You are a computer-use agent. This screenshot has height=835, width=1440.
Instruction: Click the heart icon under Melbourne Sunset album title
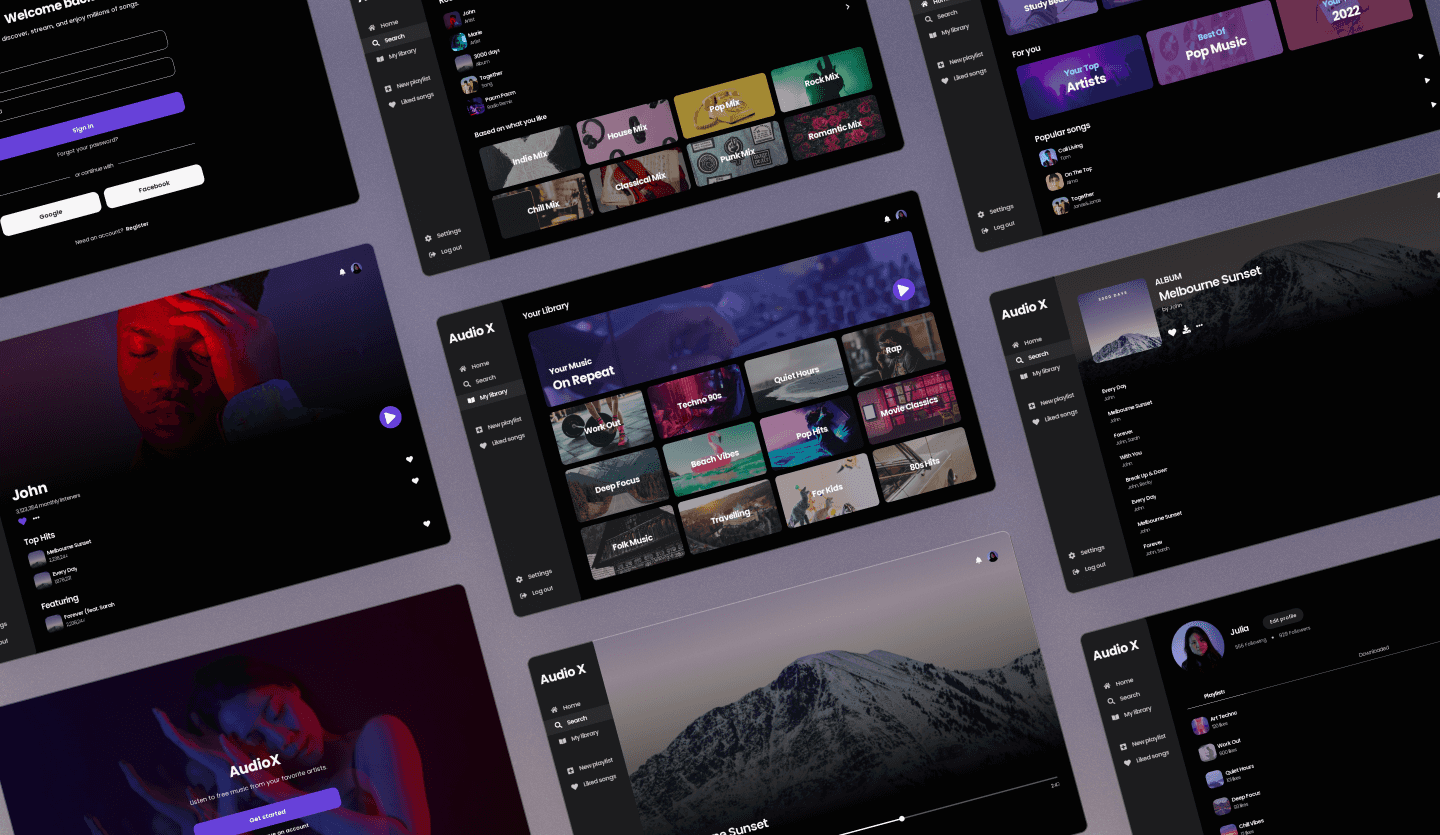pyautogui.click(x=1172, y=333)
